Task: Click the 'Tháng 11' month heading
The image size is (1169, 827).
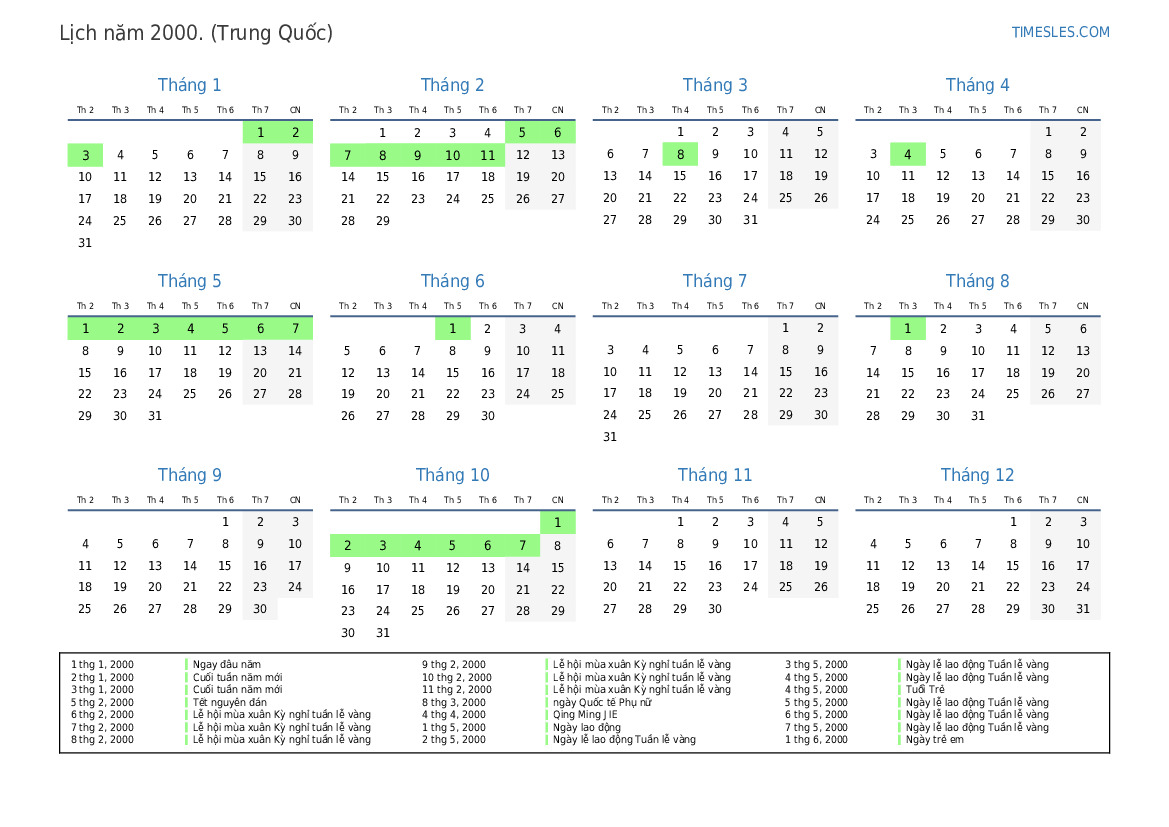Action: [x=715, y=475]
